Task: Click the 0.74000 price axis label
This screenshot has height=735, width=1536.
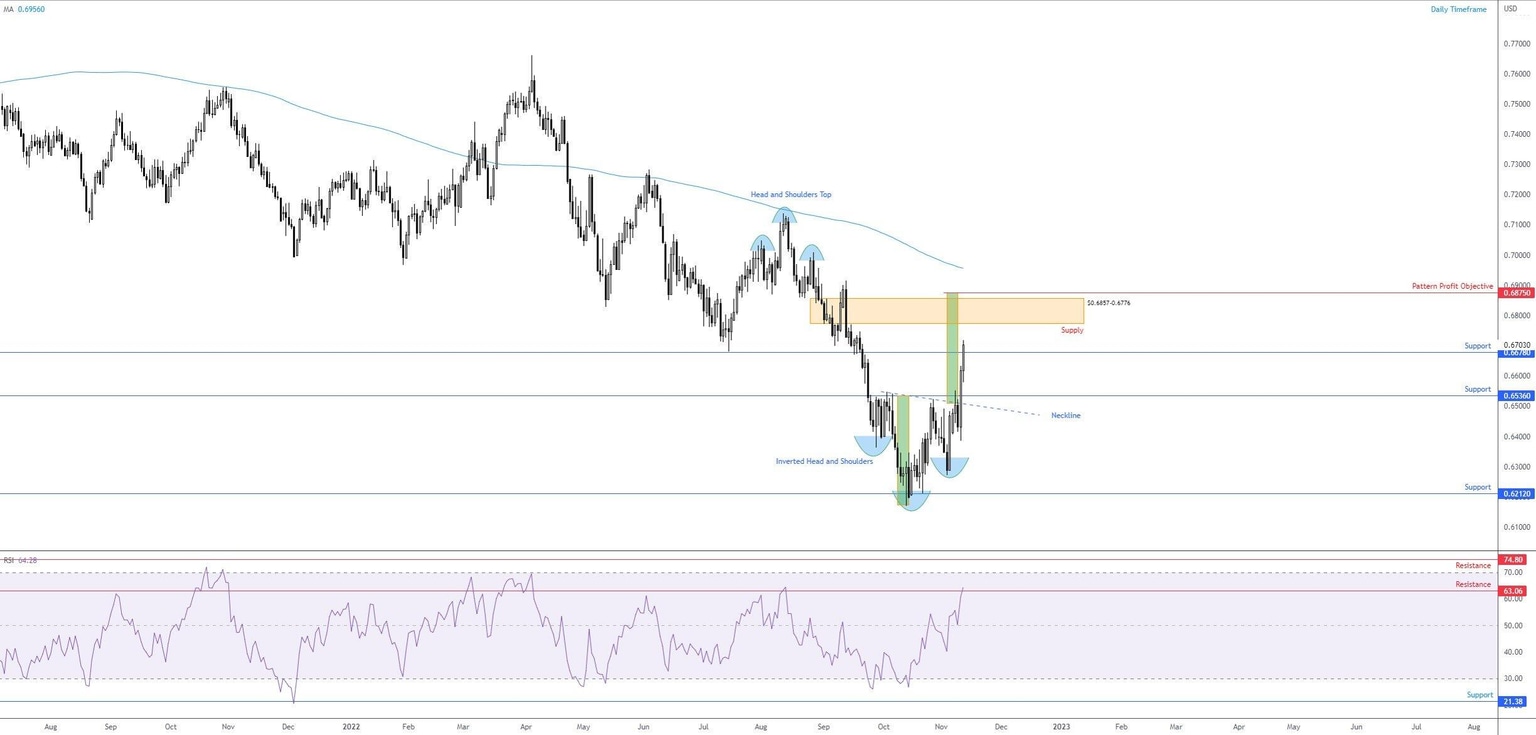Action: (1518, 134)
